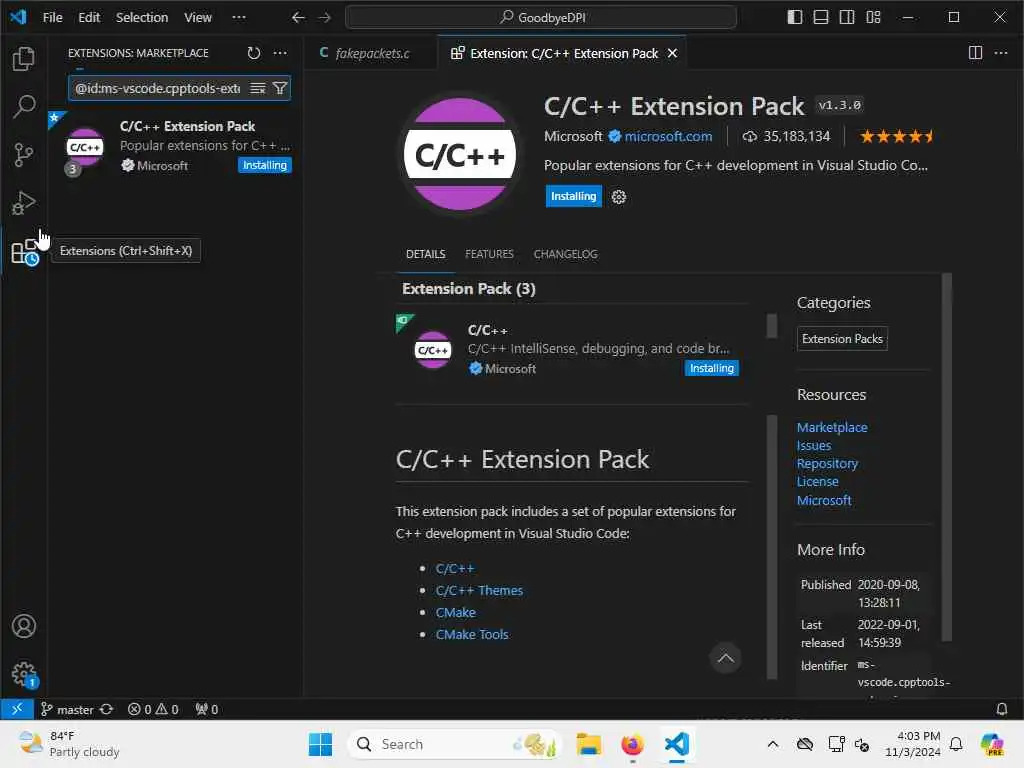
Task: Open the Windows Start menu
Action: click(320, 744)
